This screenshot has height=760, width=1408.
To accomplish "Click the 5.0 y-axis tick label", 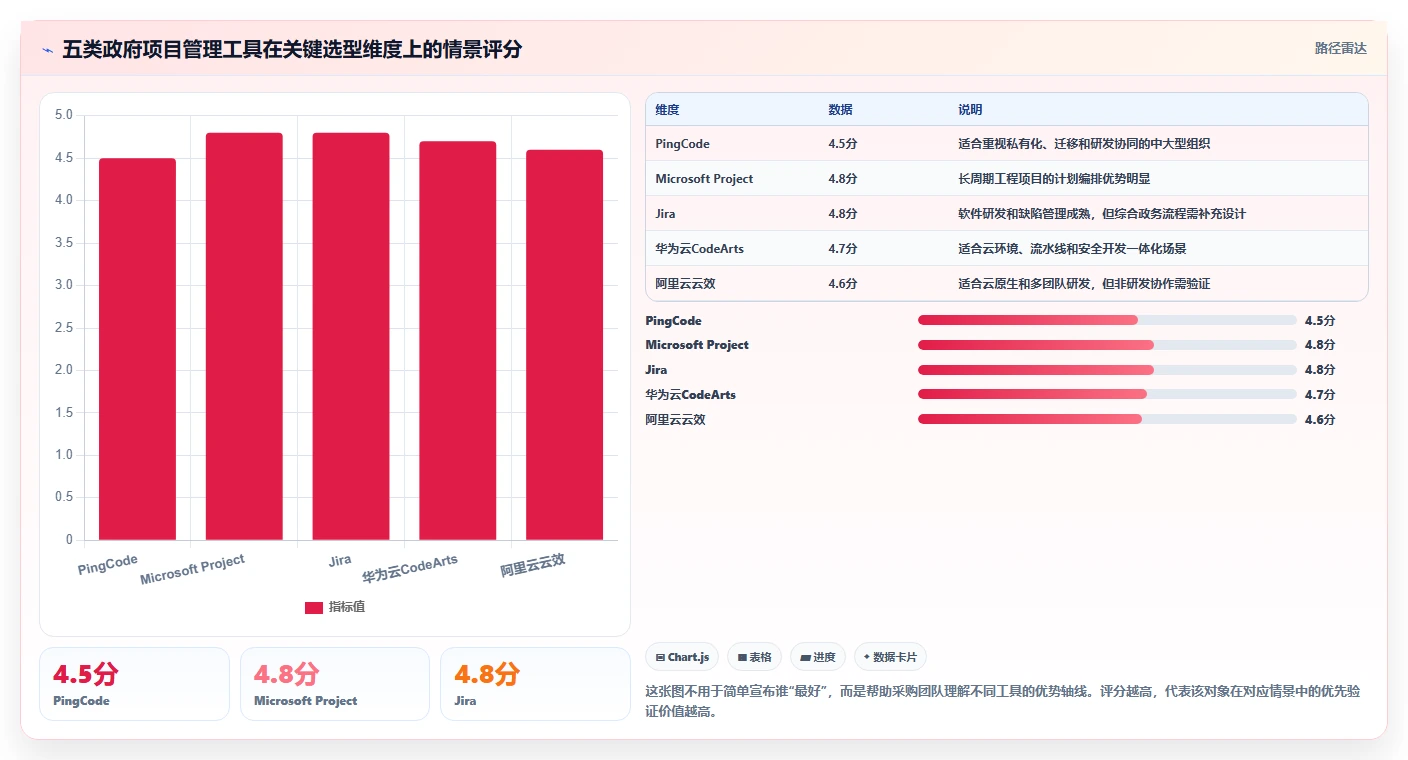I will tap(63, 115).
